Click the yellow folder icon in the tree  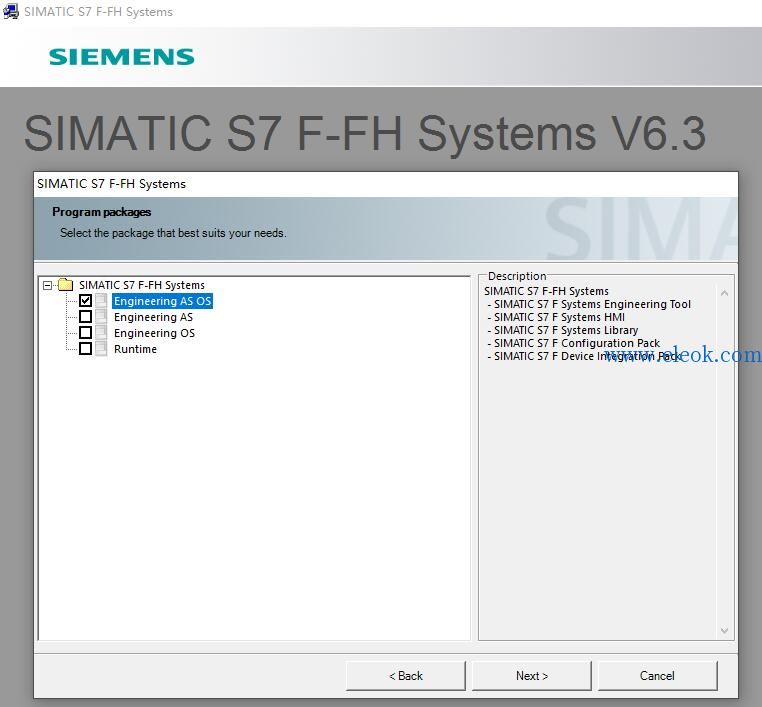(x=65, y=285)
